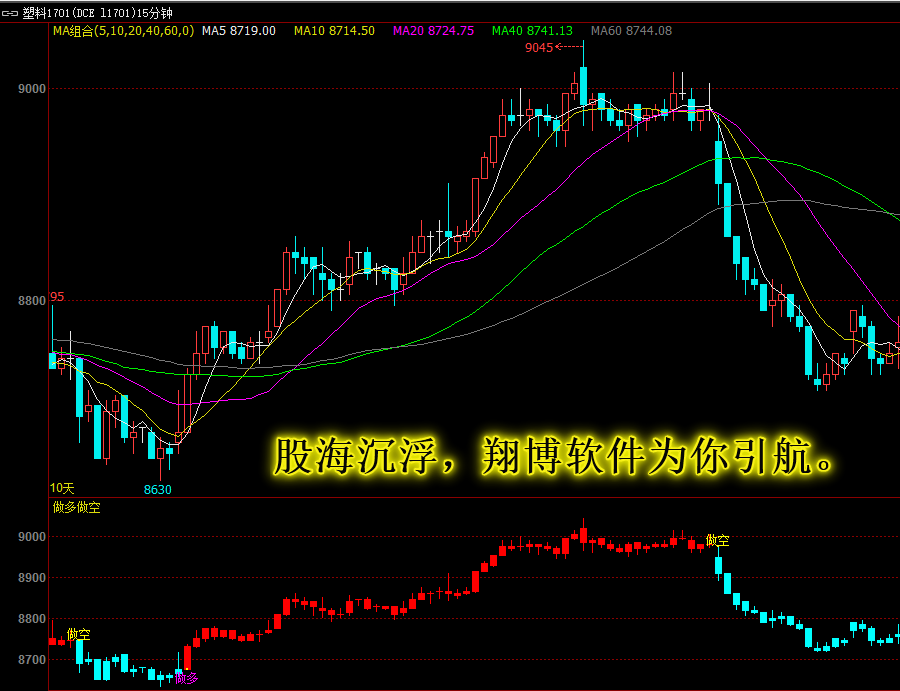
Task: Click the 9045 high price marker
Action: [x=539, y=48]
